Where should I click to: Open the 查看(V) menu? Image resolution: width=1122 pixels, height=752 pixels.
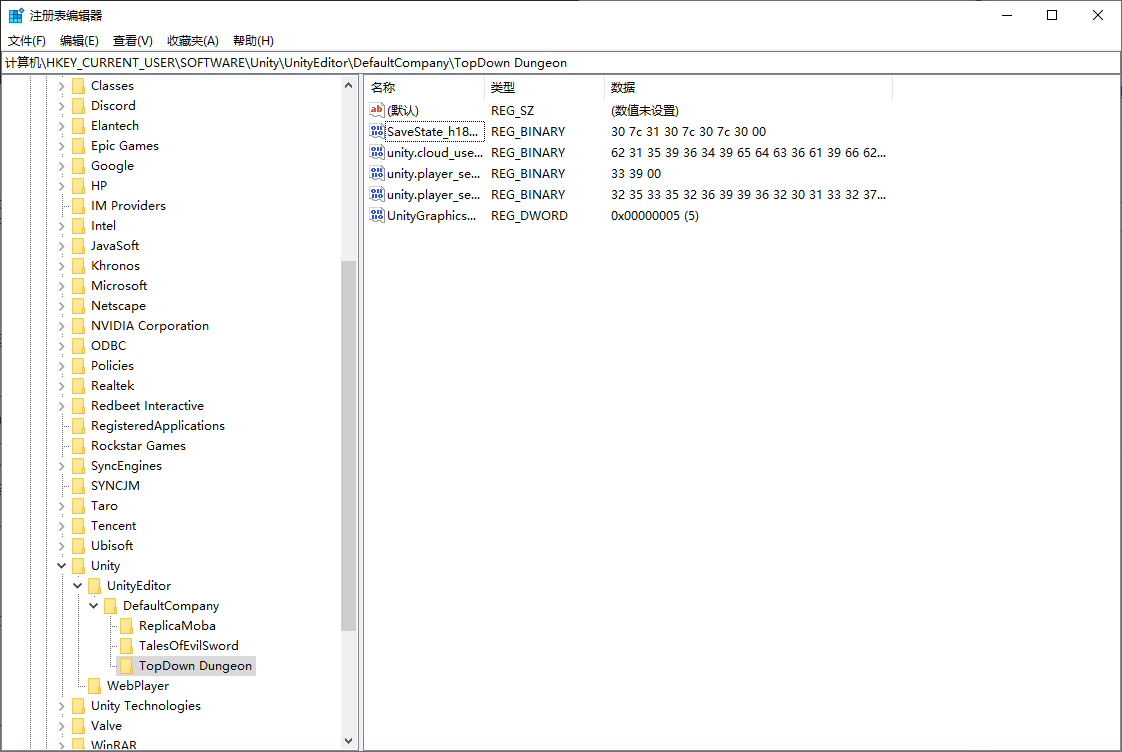[132, 41]
